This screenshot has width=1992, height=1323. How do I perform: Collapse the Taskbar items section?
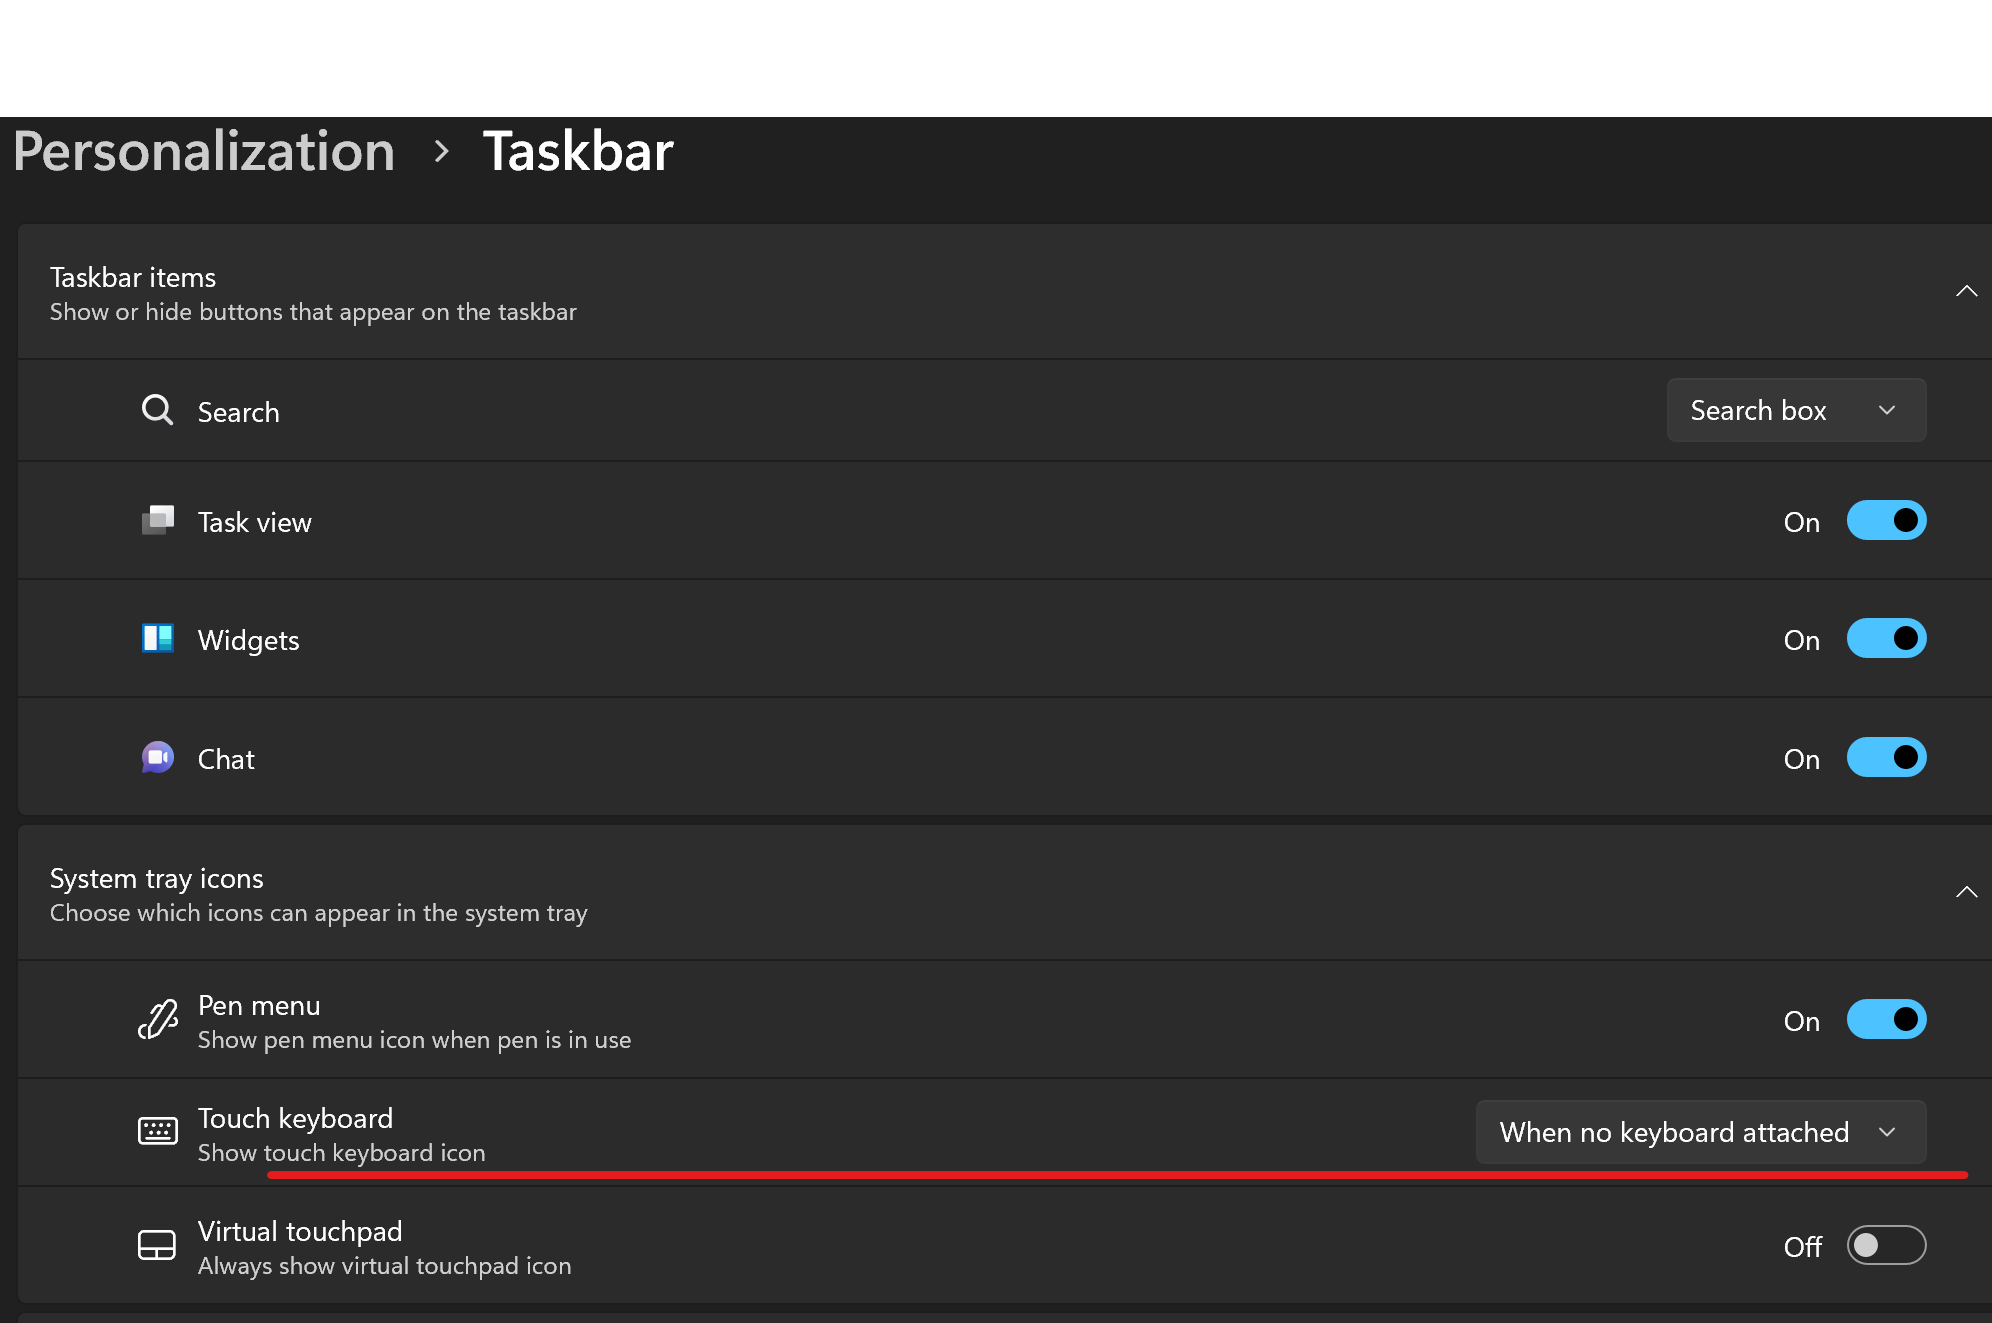point(1966,291)
